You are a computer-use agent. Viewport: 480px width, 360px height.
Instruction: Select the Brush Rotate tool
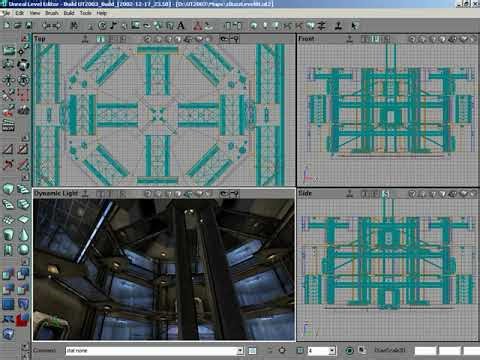click(23, 64)
